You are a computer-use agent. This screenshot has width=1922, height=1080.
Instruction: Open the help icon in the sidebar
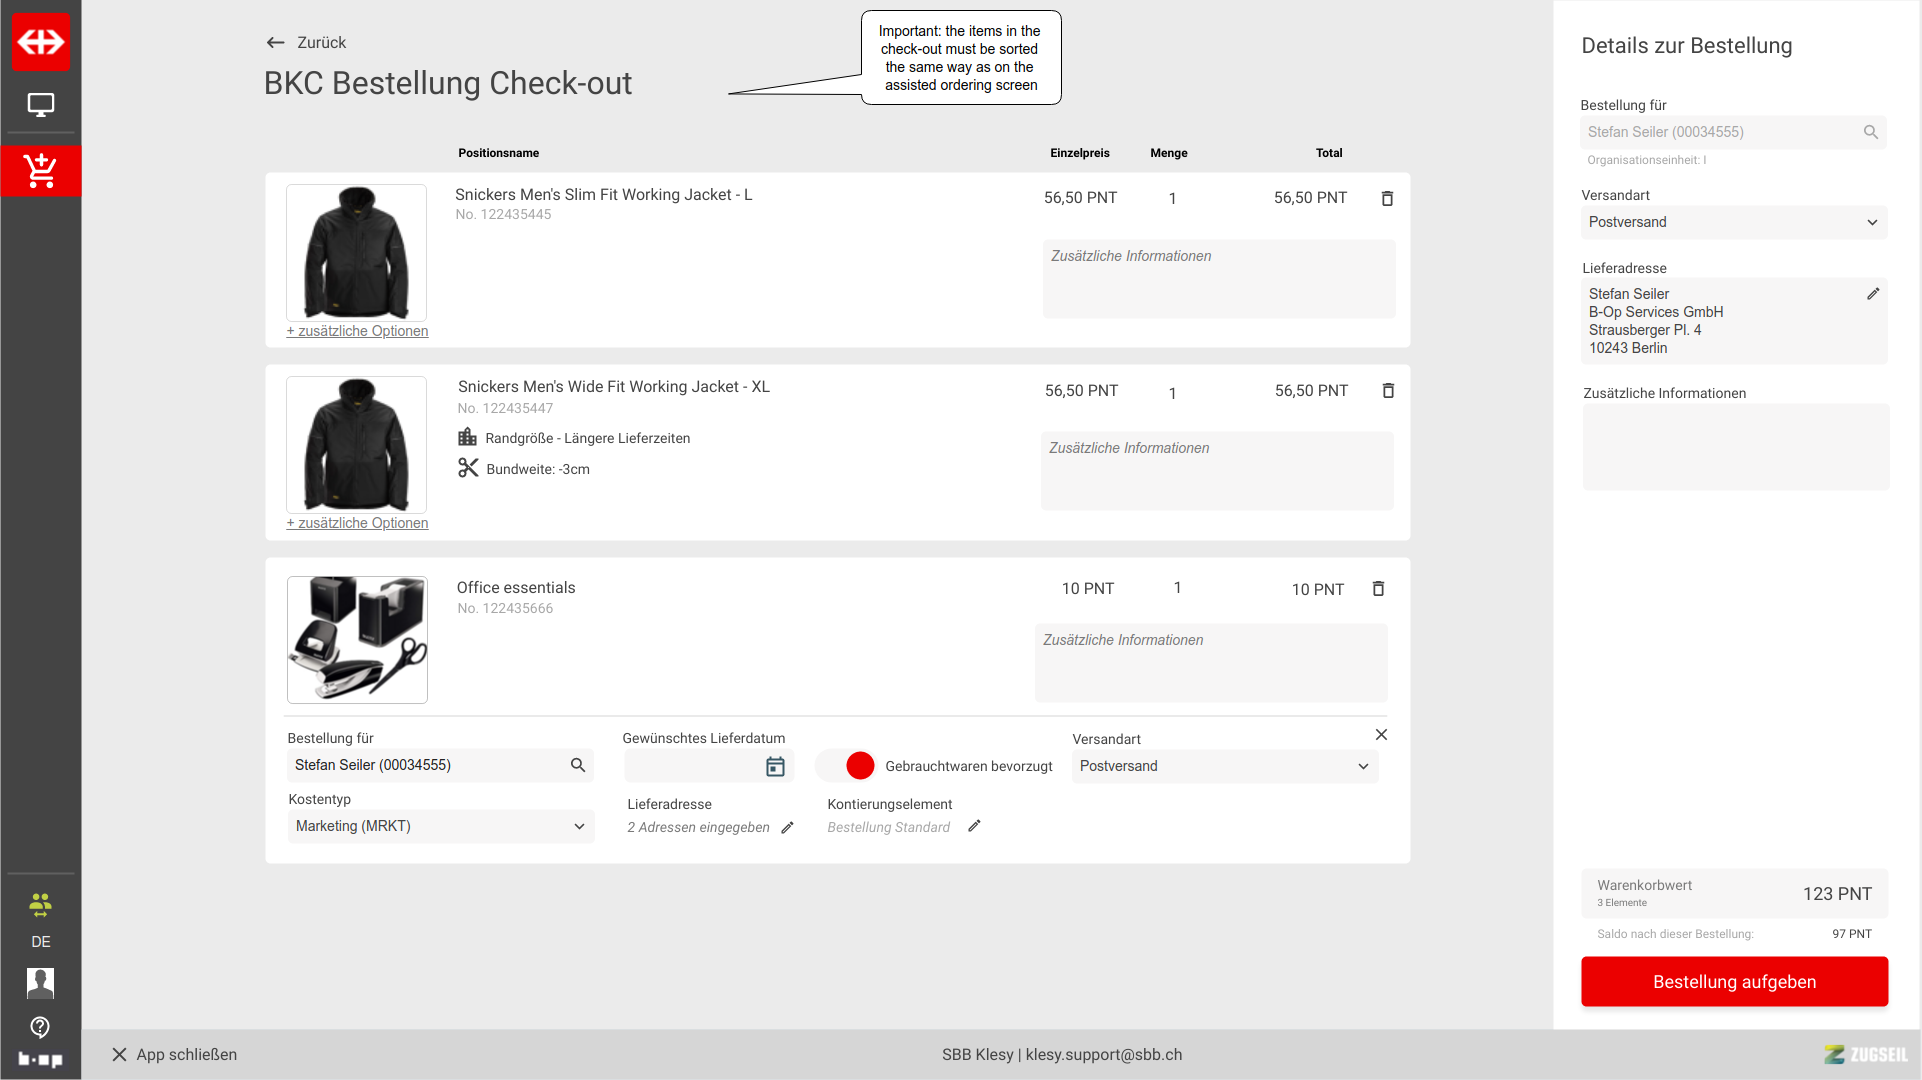pyautogui.click(x=41, y=1027)
